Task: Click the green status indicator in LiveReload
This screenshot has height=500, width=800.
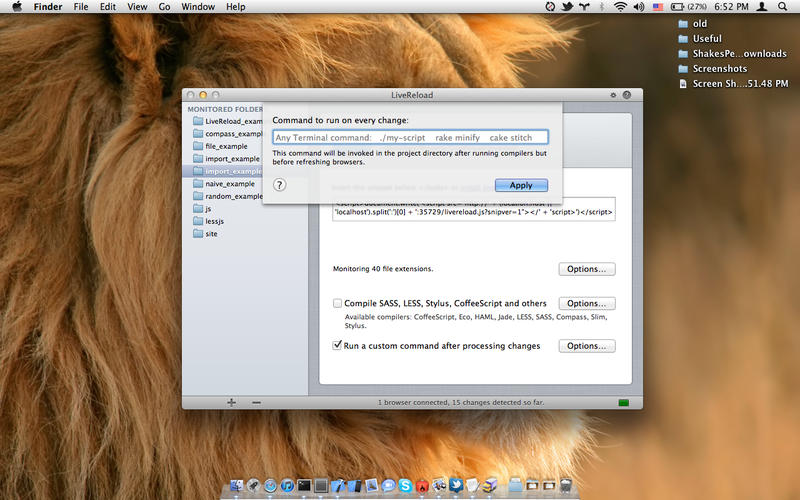Action: 623,403
